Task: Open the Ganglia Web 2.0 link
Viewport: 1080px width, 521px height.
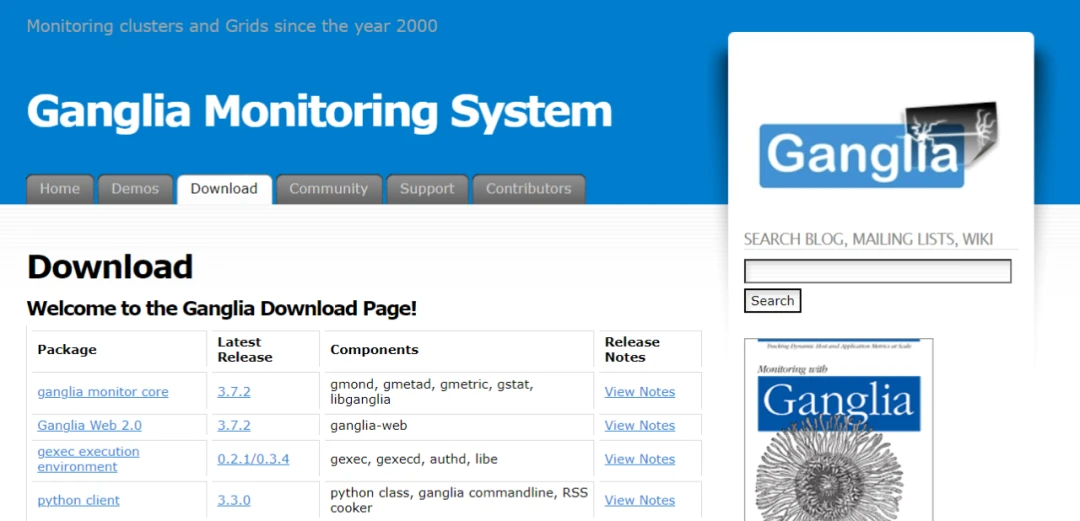Action: point(90,425)
